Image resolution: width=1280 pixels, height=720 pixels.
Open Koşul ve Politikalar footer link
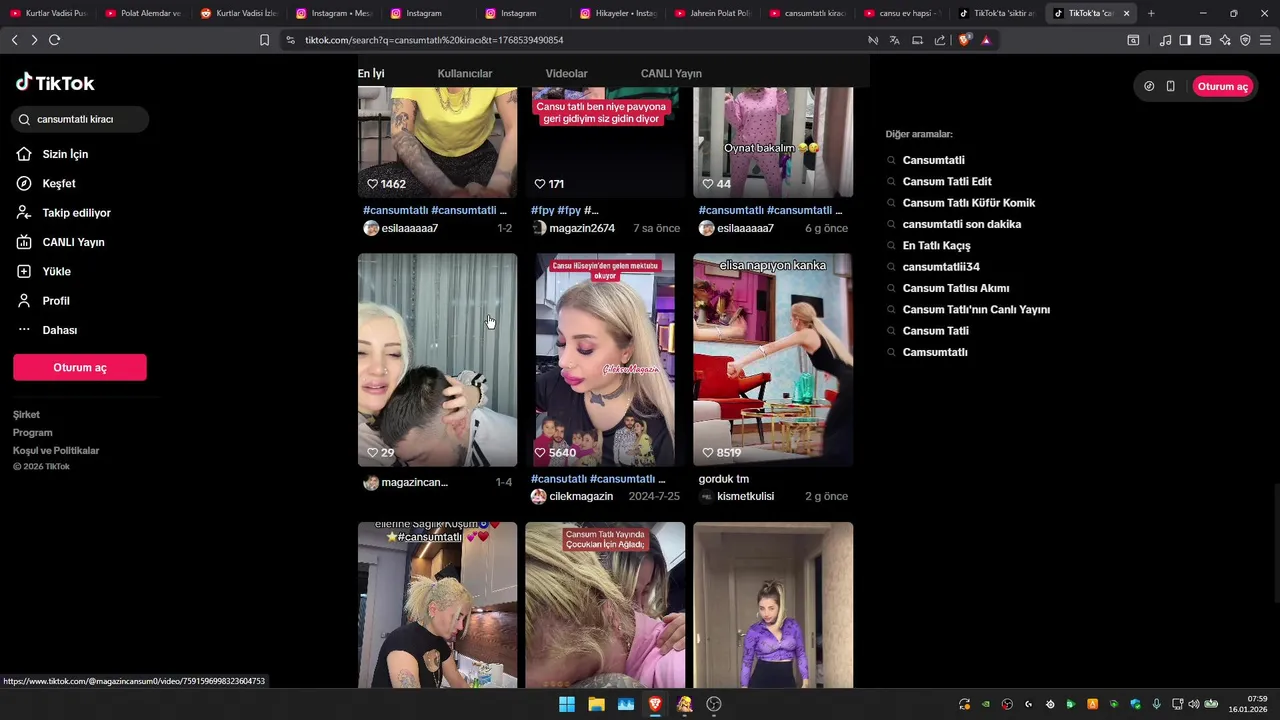(56, 451)
